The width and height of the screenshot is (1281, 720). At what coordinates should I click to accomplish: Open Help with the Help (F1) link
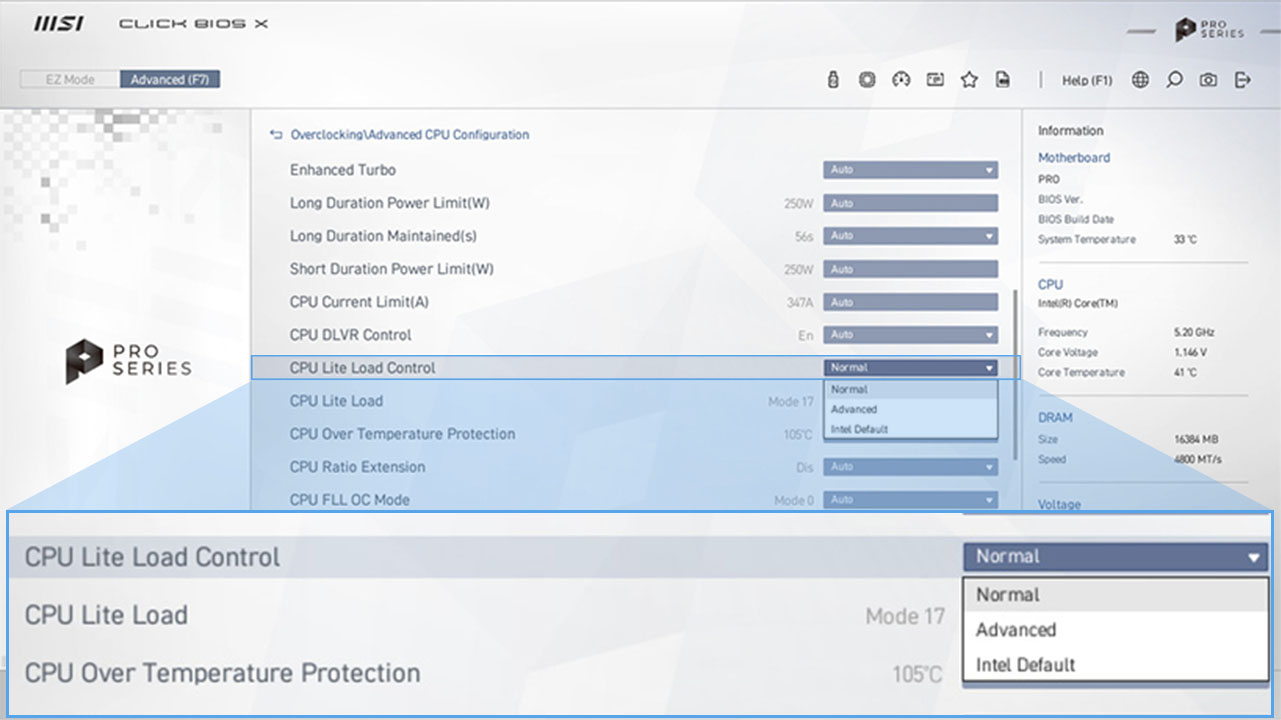1087,80
